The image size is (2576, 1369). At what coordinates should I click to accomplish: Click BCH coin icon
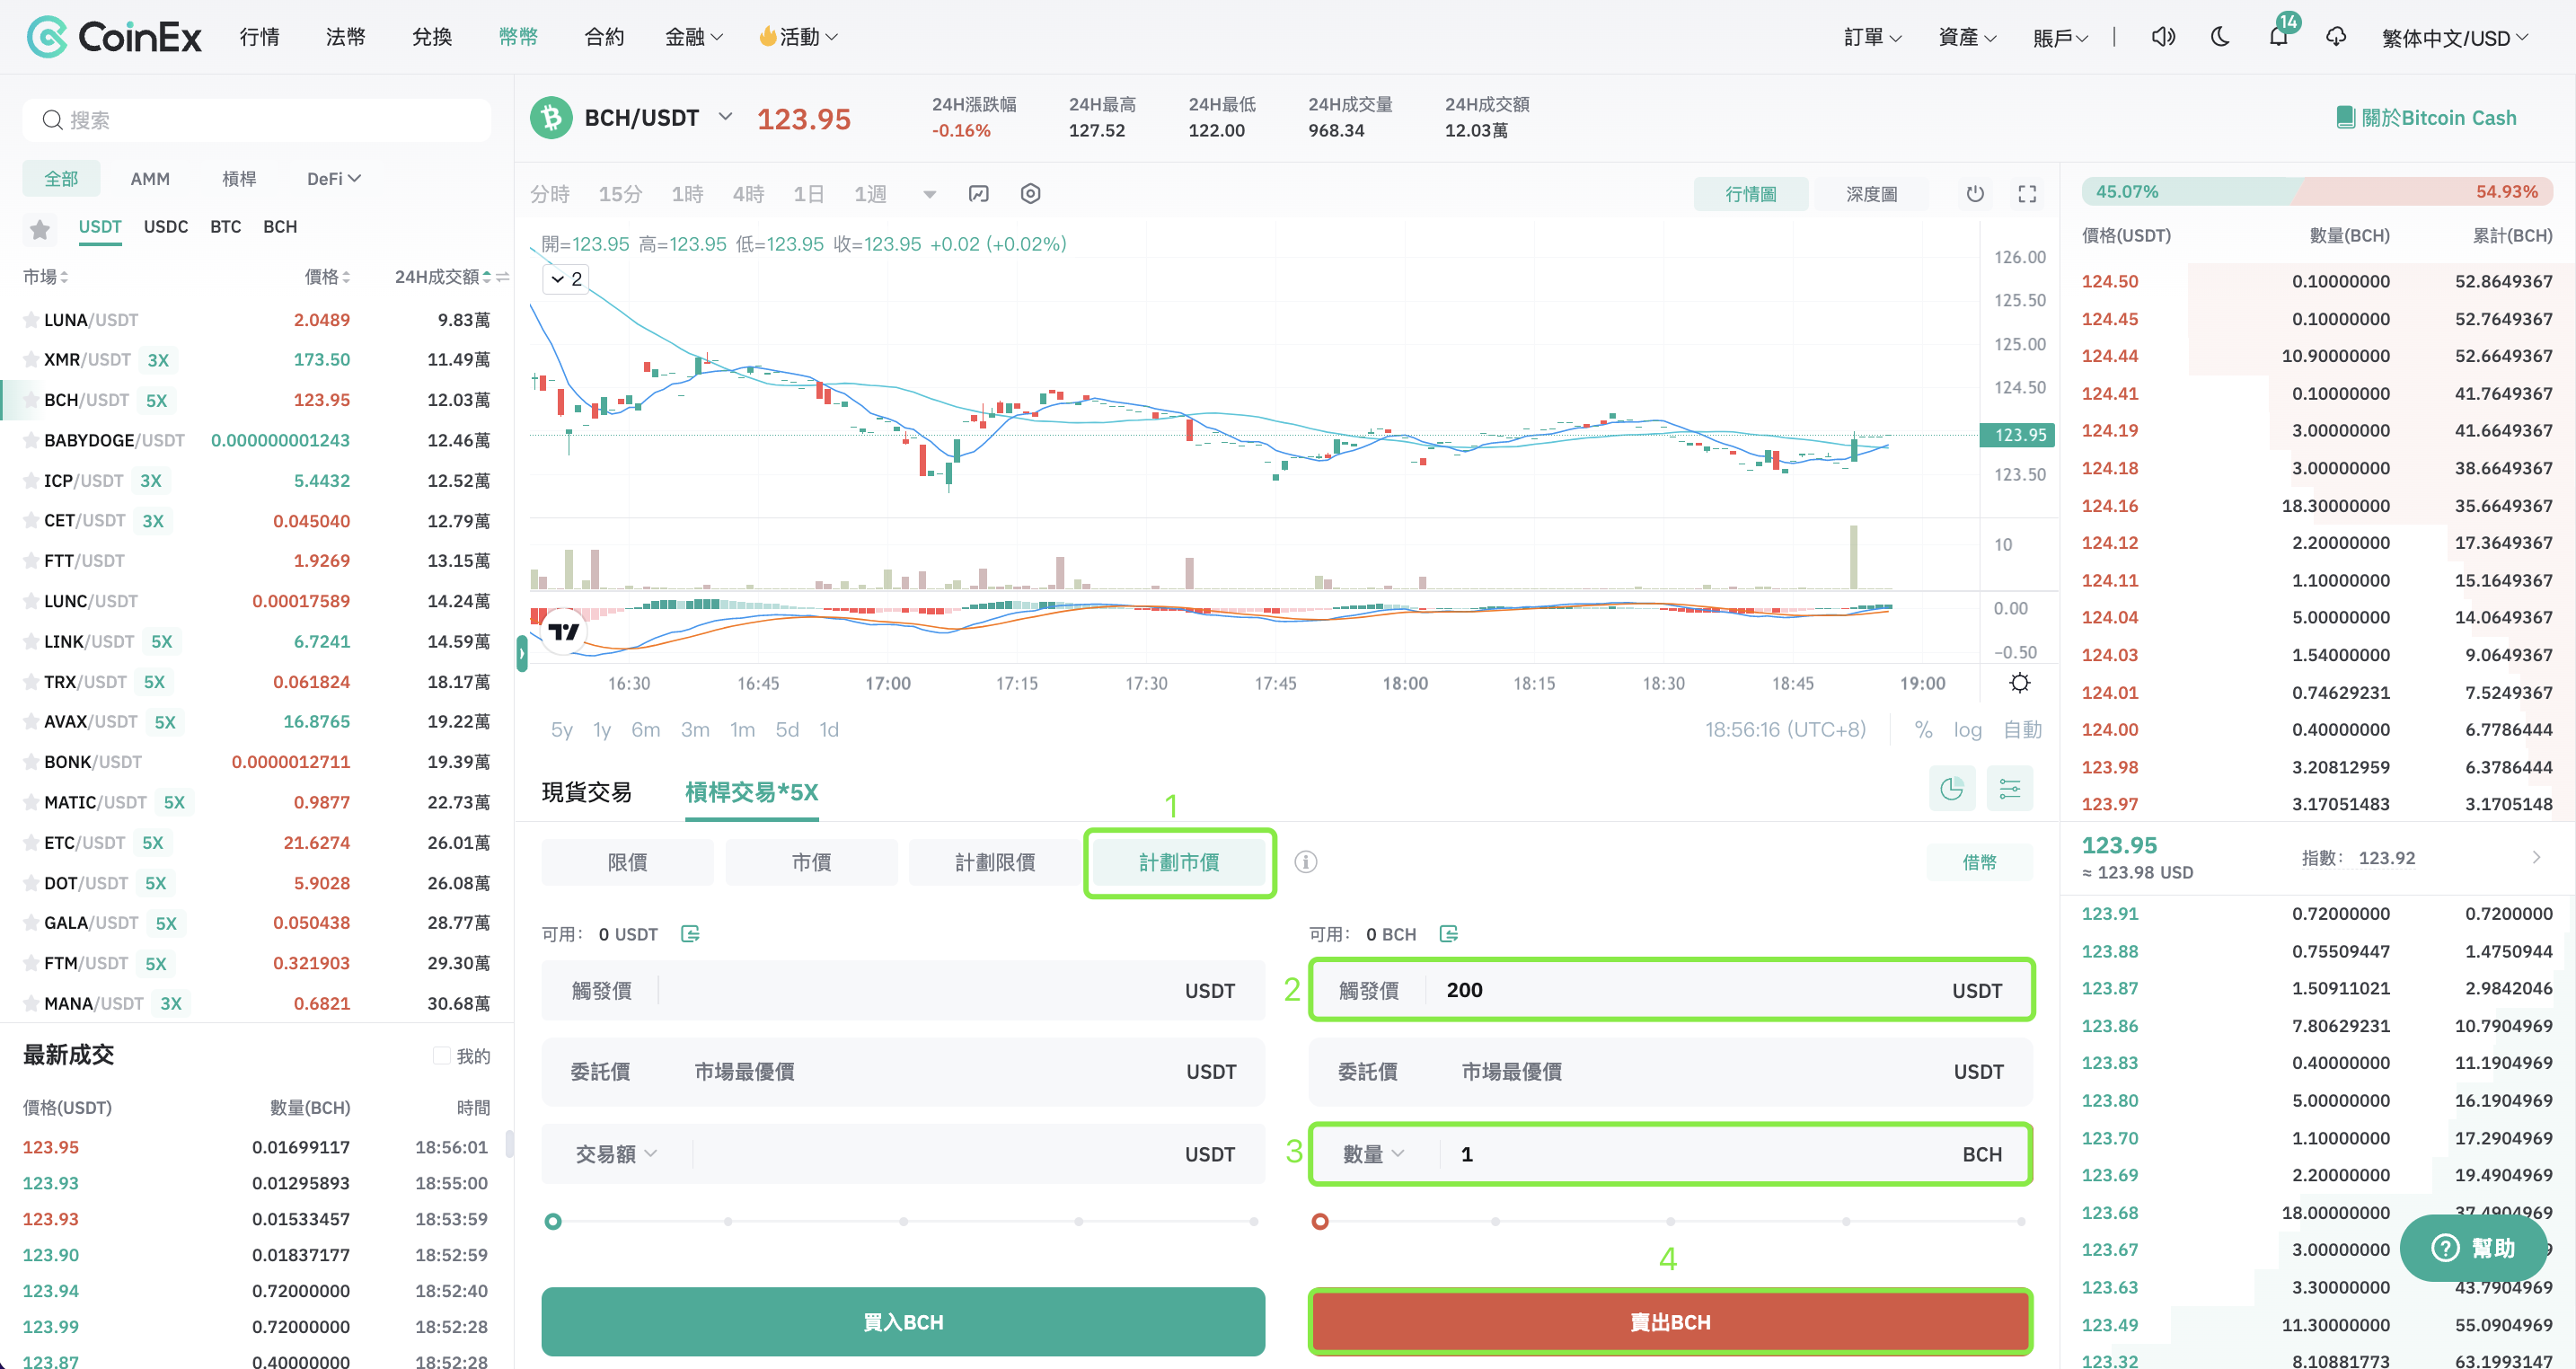551,118
